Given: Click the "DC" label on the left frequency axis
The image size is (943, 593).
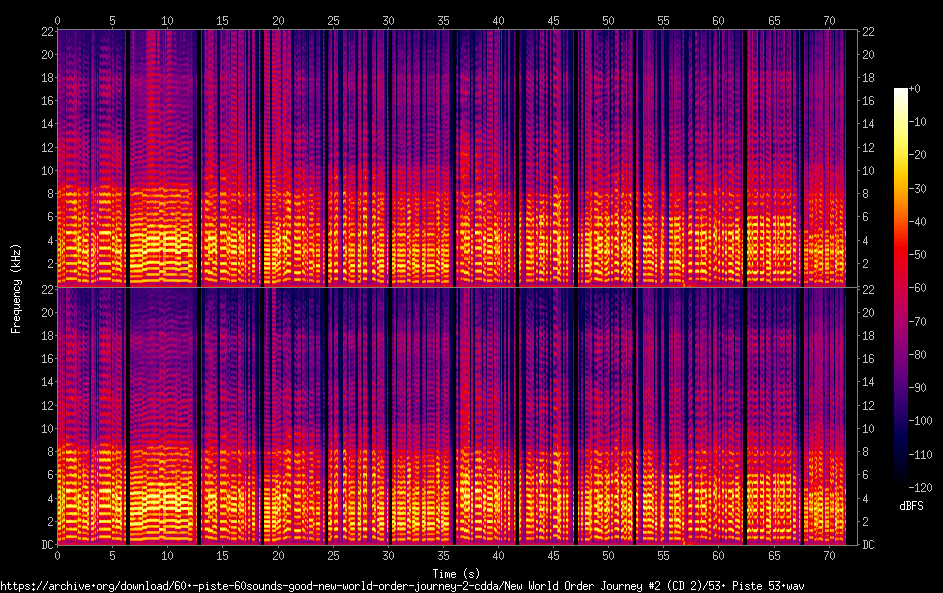Looking at the screenshot, I should tap(47, 545).
